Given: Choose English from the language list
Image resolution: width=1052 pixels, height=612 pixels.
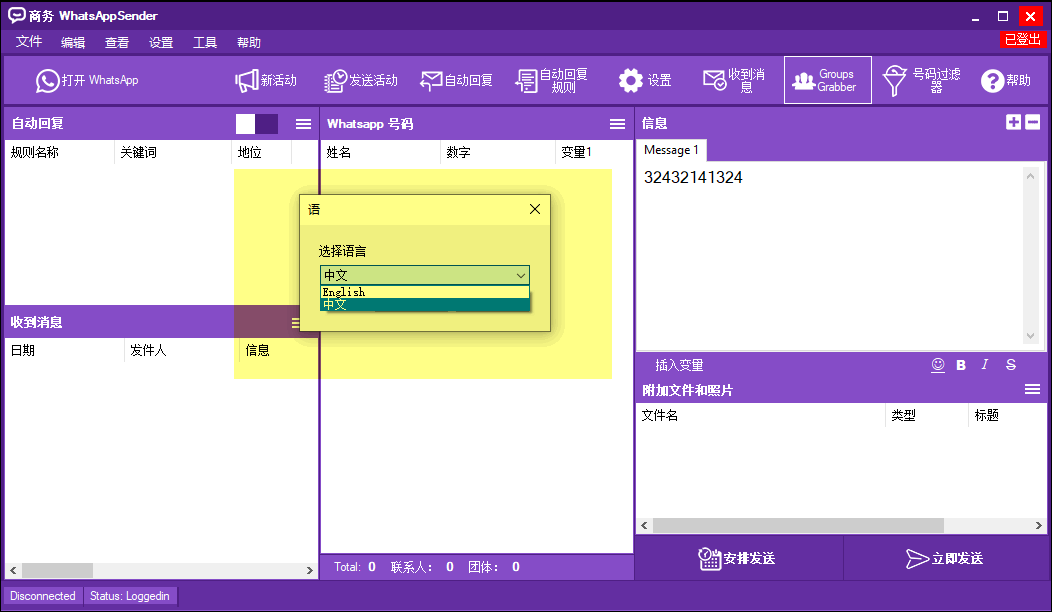Looking at the screenshot, I should pos(425,292).
